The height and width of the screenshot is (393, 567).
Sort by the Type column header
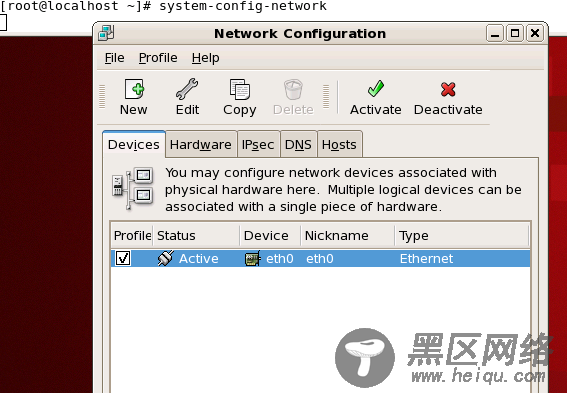(x=462, y=236)
